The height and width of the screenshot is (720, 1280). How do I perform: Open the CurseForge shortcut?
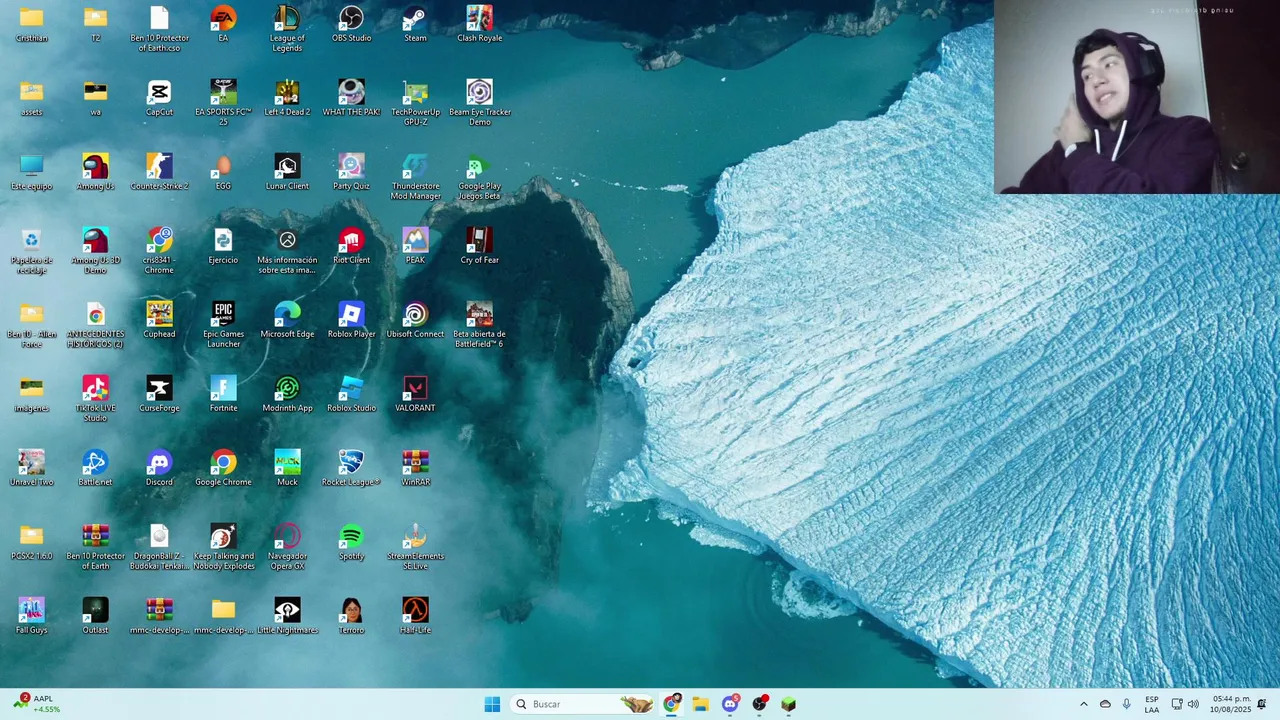click(159, 394)
